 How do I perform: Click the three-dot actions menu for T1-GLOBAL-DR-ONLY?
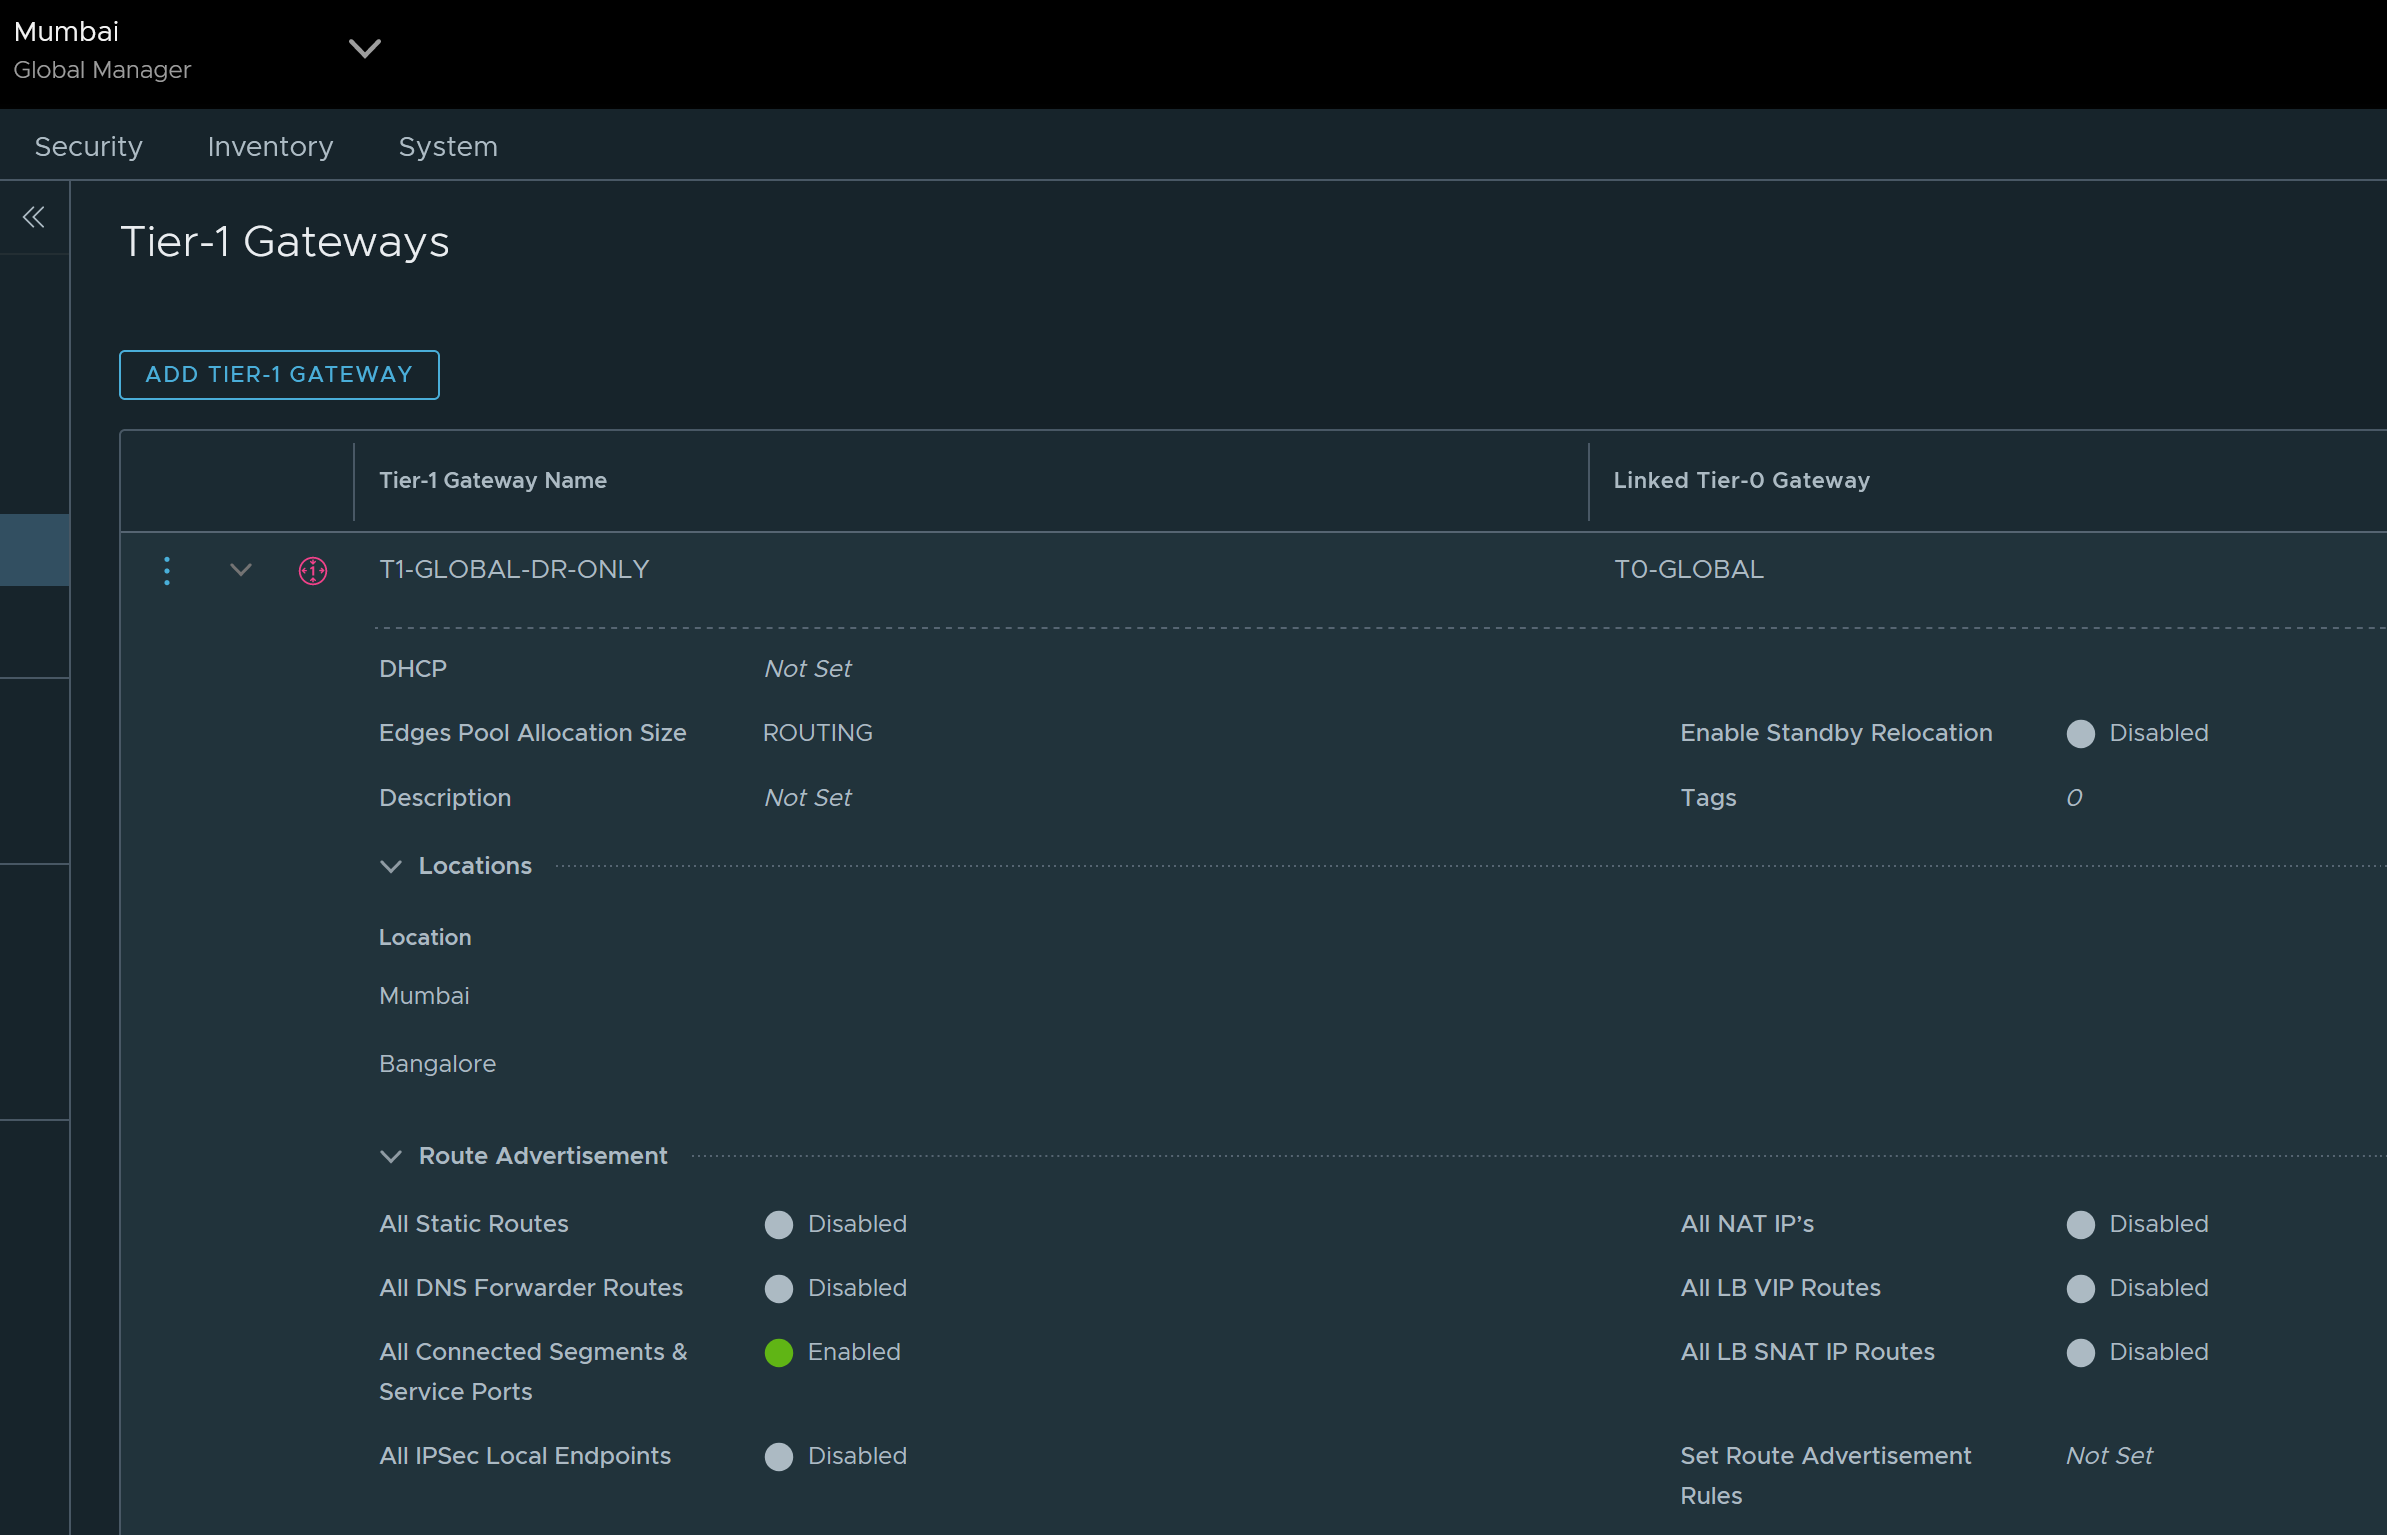coord(167,571)
